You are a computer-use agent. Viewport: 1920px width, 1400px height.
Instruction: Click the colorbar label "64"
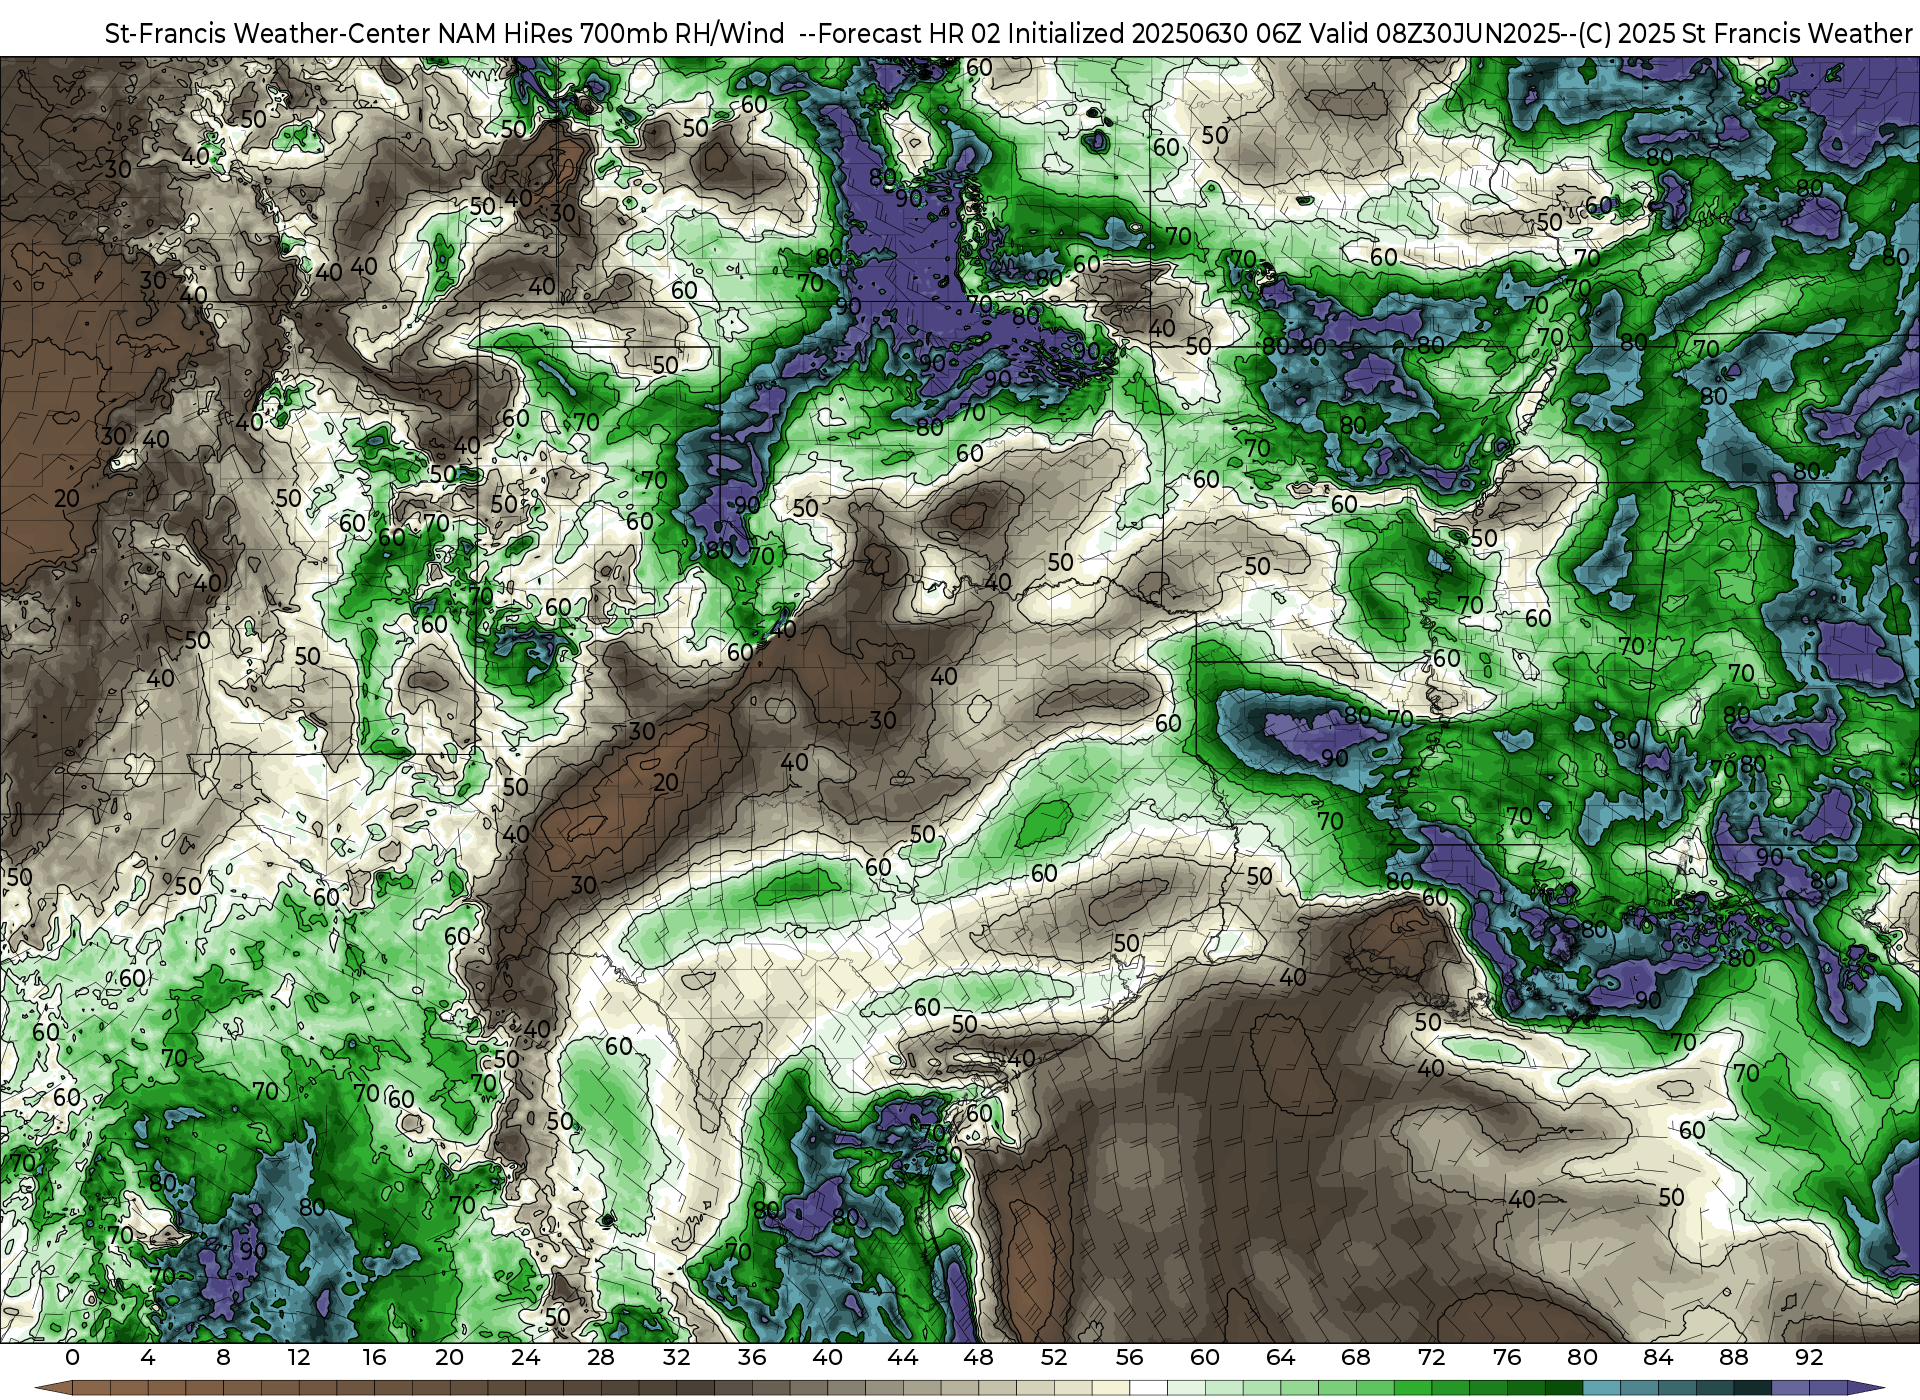1281,1357
